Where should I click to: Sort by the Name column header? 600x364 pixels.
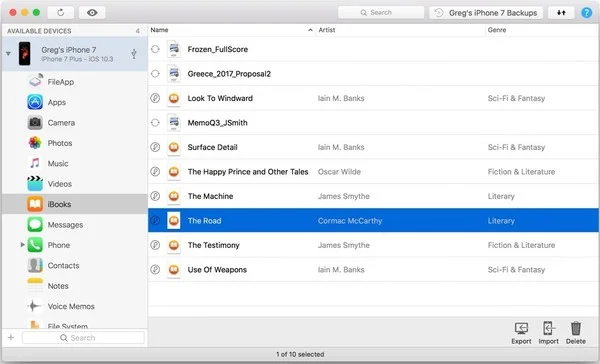coord(232,30)
